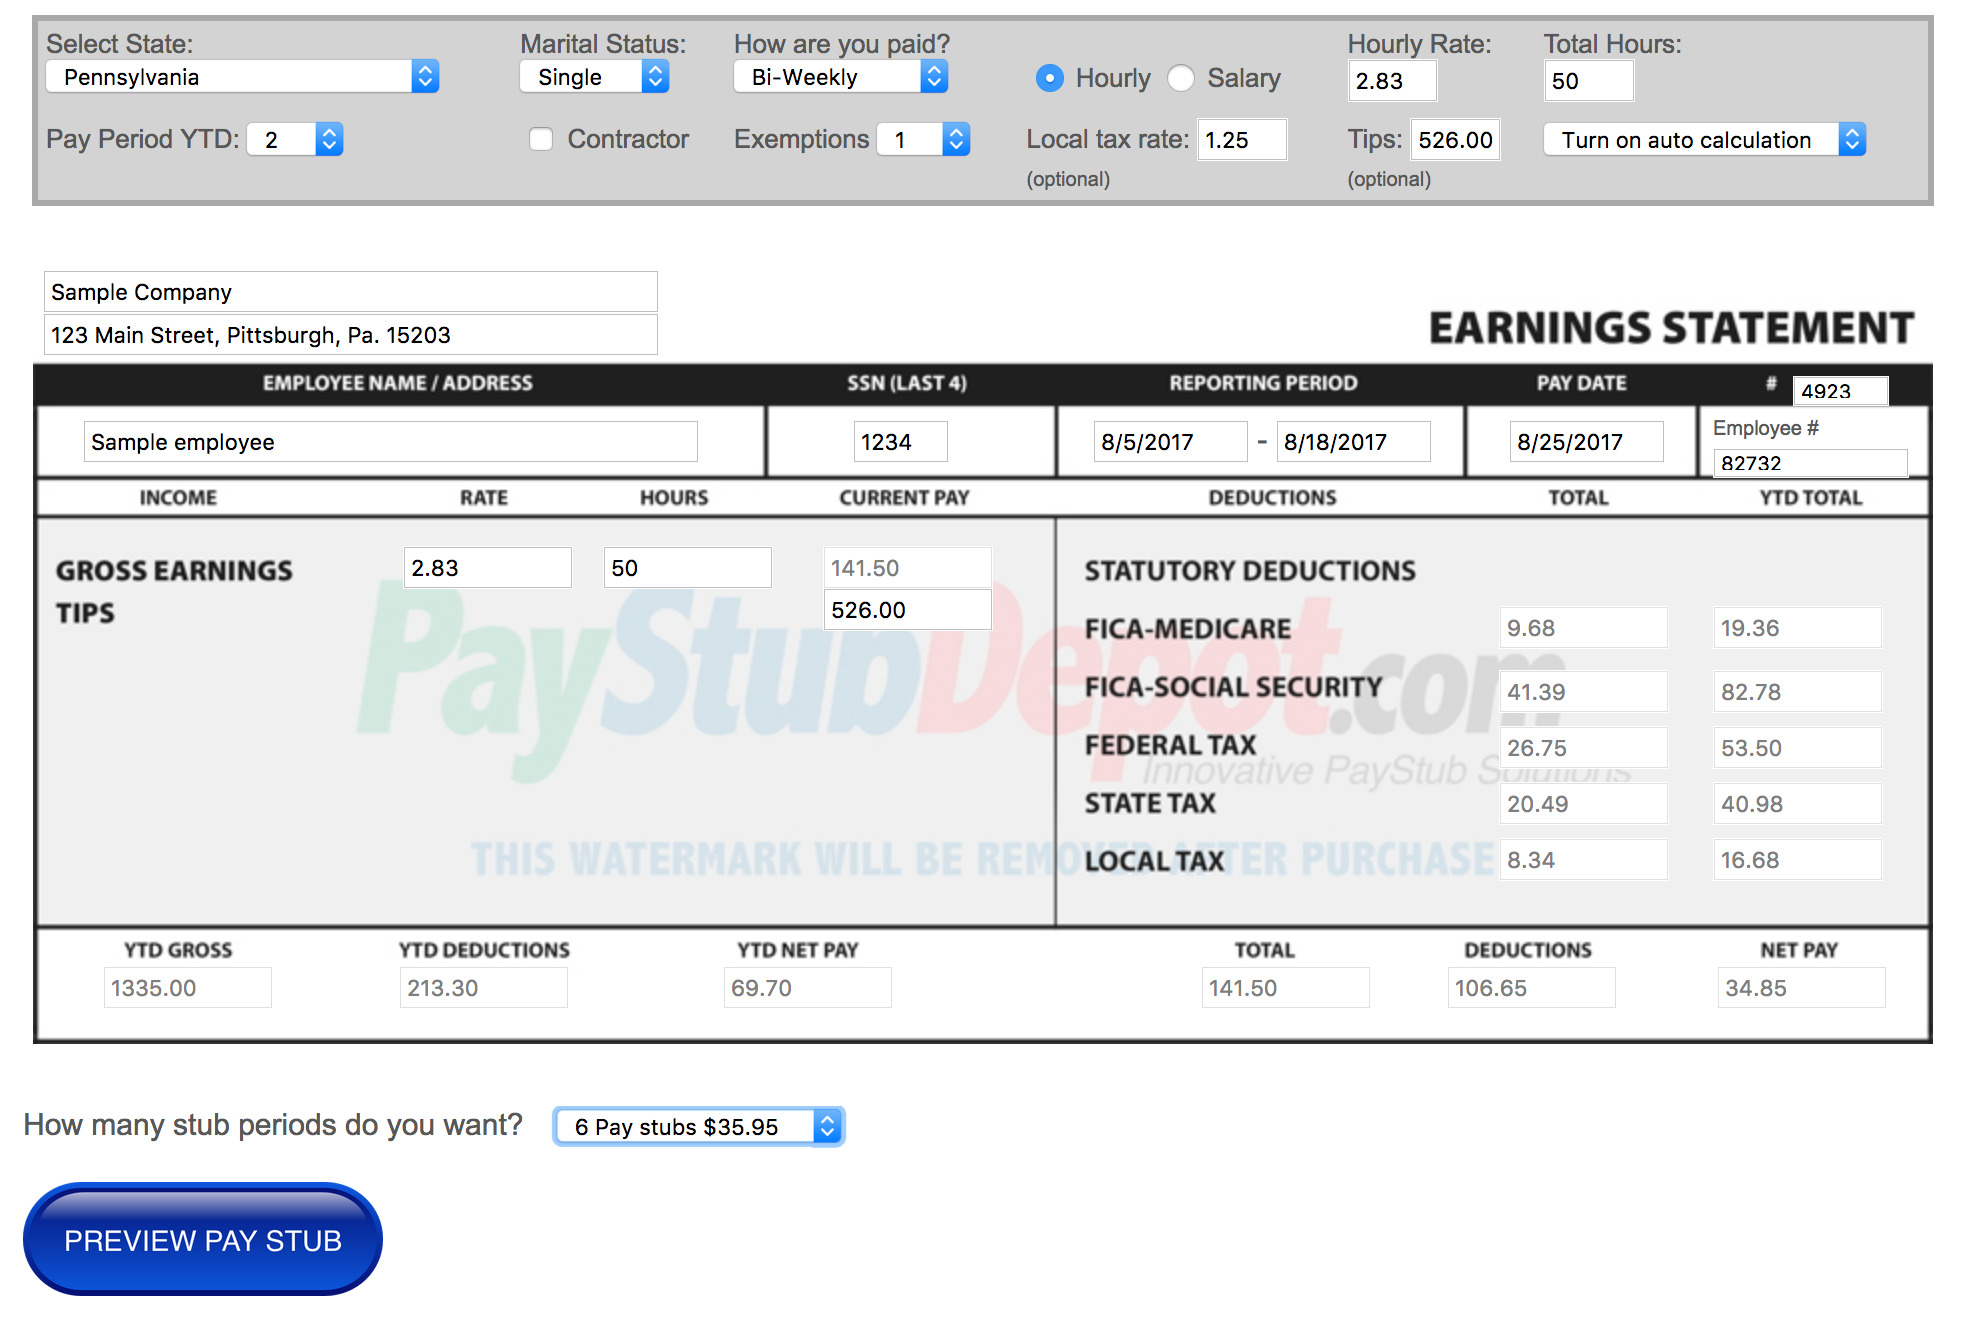Tick the Contractor checkbox
Image resolution: width=1964 pixels, height=1324 pixels.
(541, 139)
